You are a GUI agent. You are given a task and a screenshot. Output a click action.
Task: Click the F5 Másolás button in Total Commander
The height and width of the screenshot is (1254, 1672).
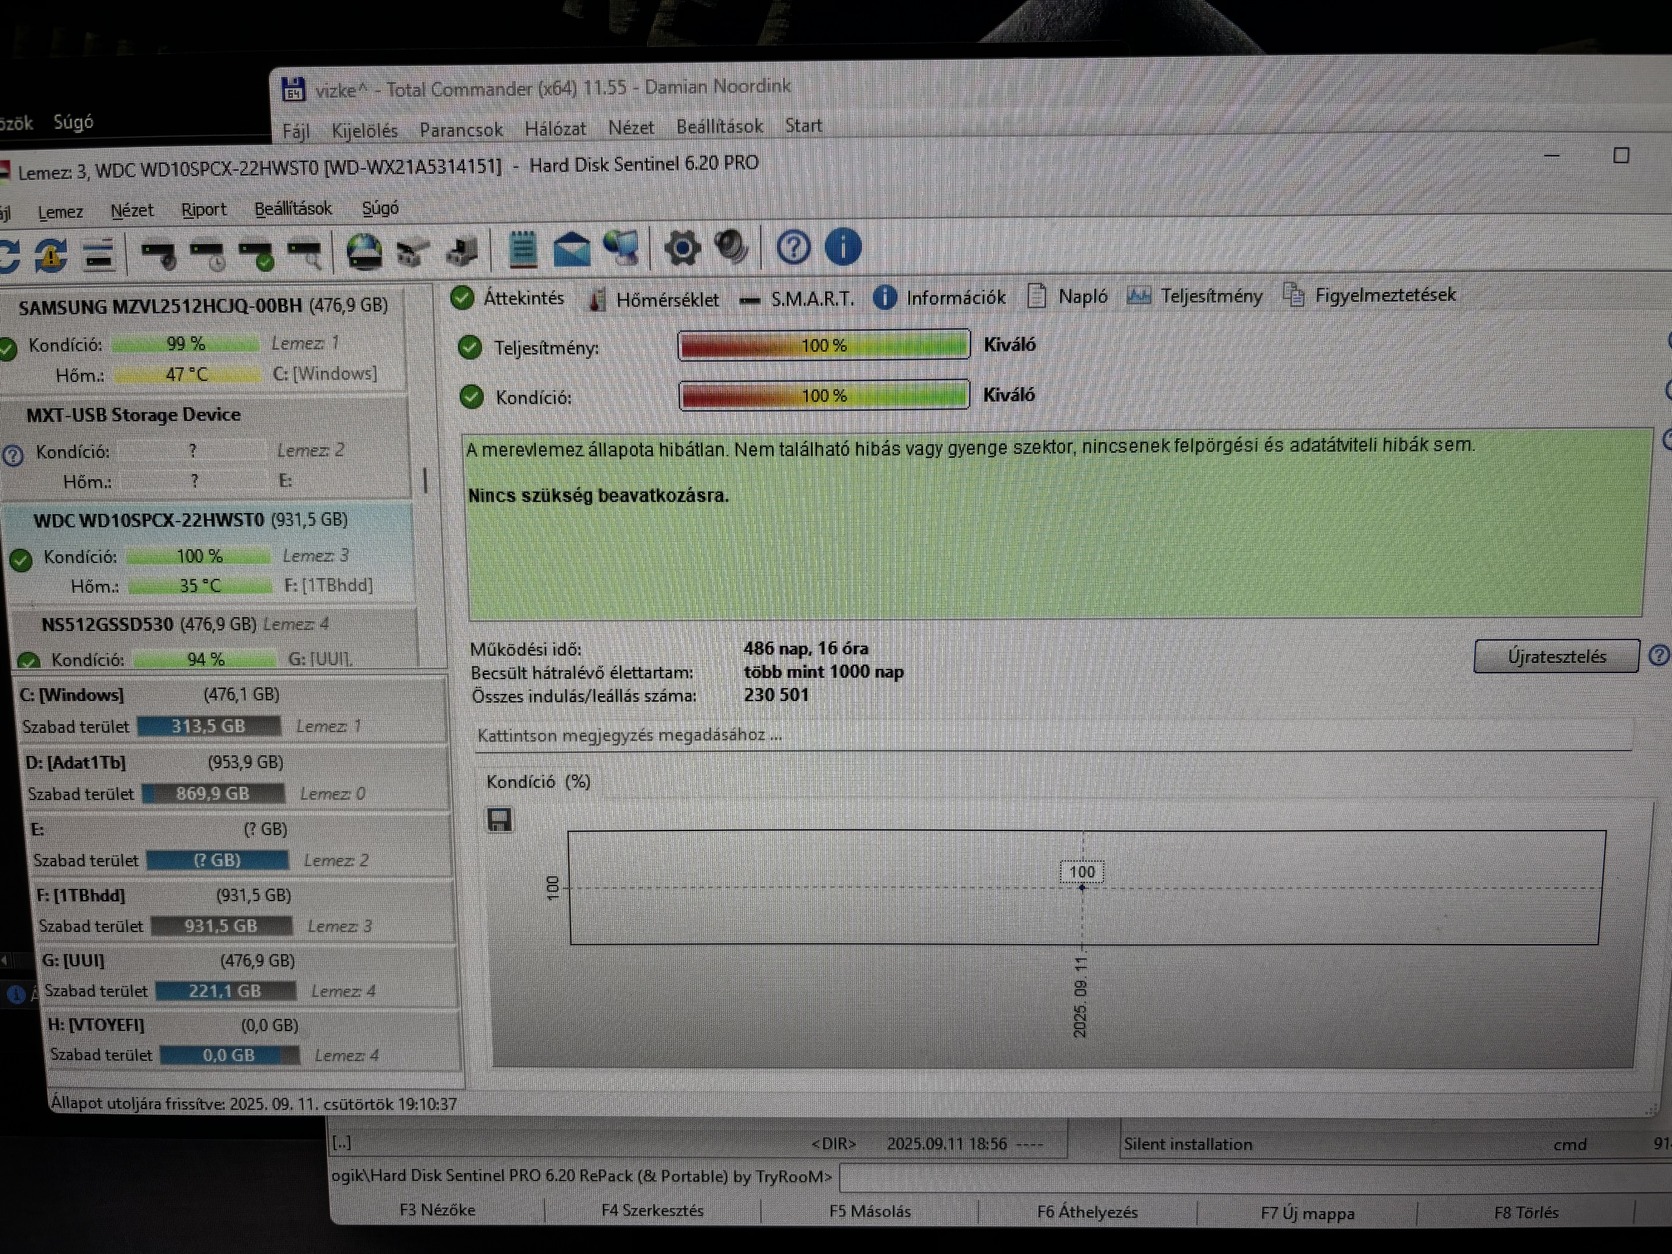[870, 1212]
